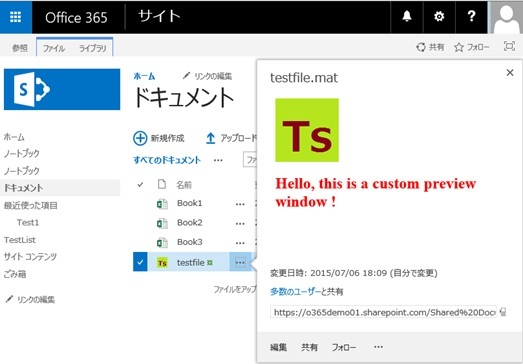Open the notifications bell
Screen dimensions: 523x364
tap(407, 16)
